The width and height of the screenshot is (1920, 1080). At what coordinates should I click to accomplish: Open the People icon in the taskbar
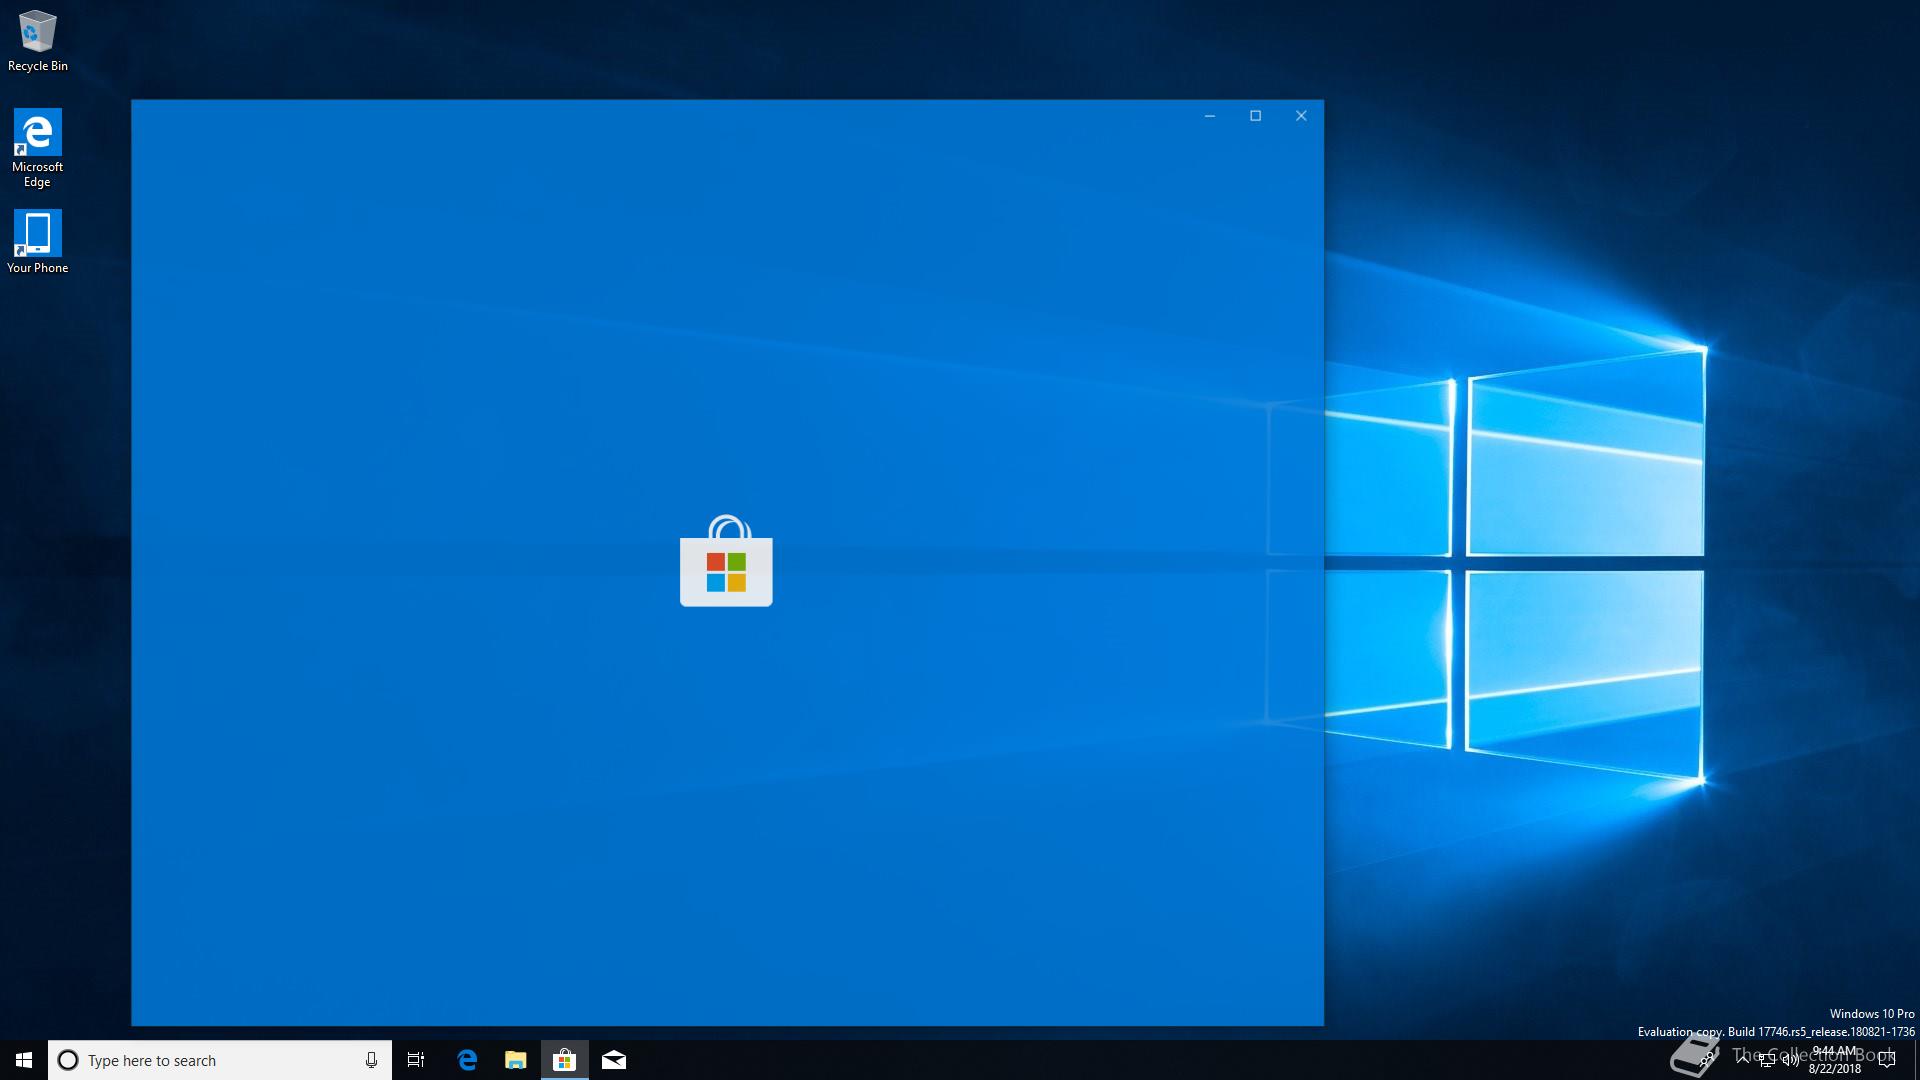(1706, 1060)
